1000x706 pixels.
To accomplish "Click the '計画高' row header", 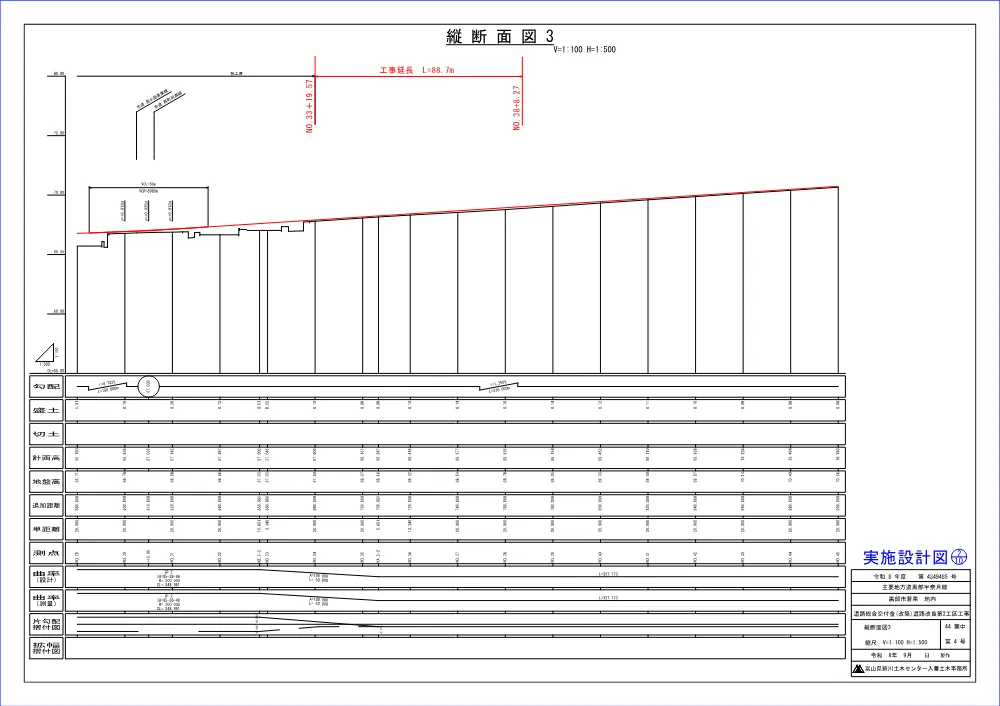I will (x=47, y=458).
